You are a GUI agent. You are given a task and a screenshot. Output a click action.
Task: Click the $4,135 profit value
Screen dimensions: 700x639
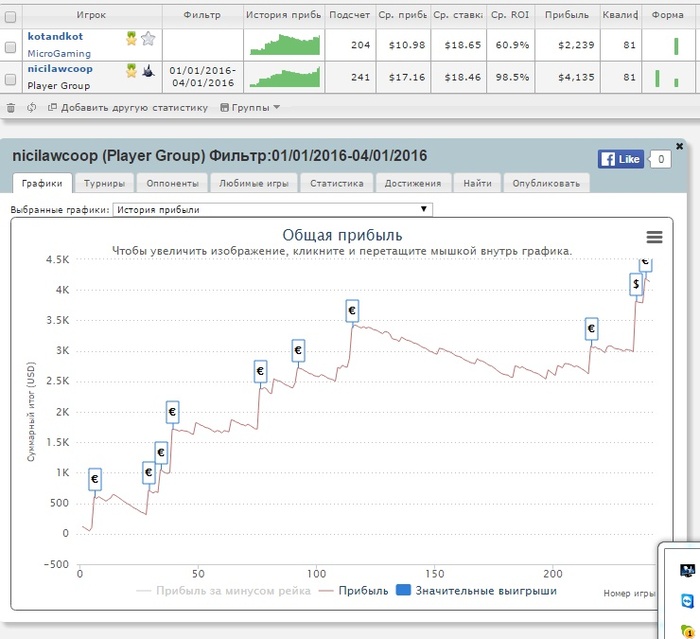coord(576,77)
